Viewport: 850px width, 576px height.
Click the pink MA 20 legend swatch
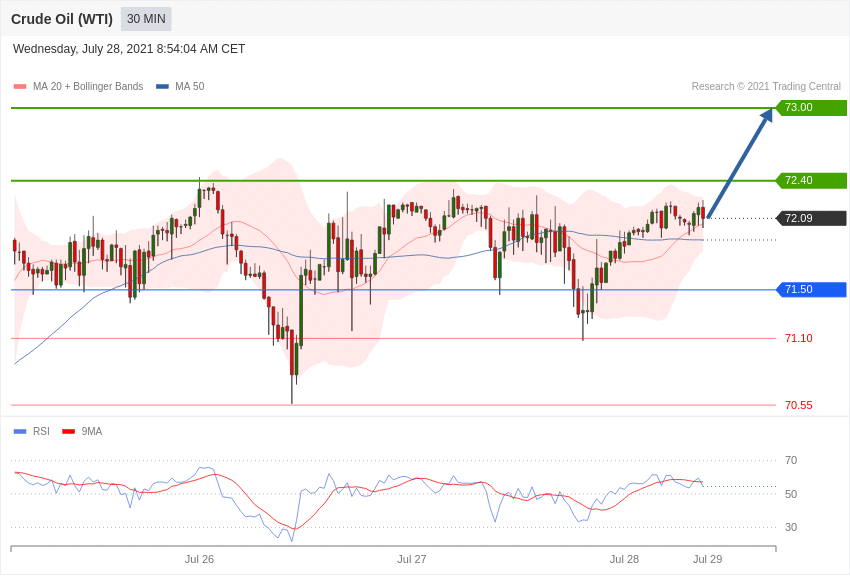20,87
